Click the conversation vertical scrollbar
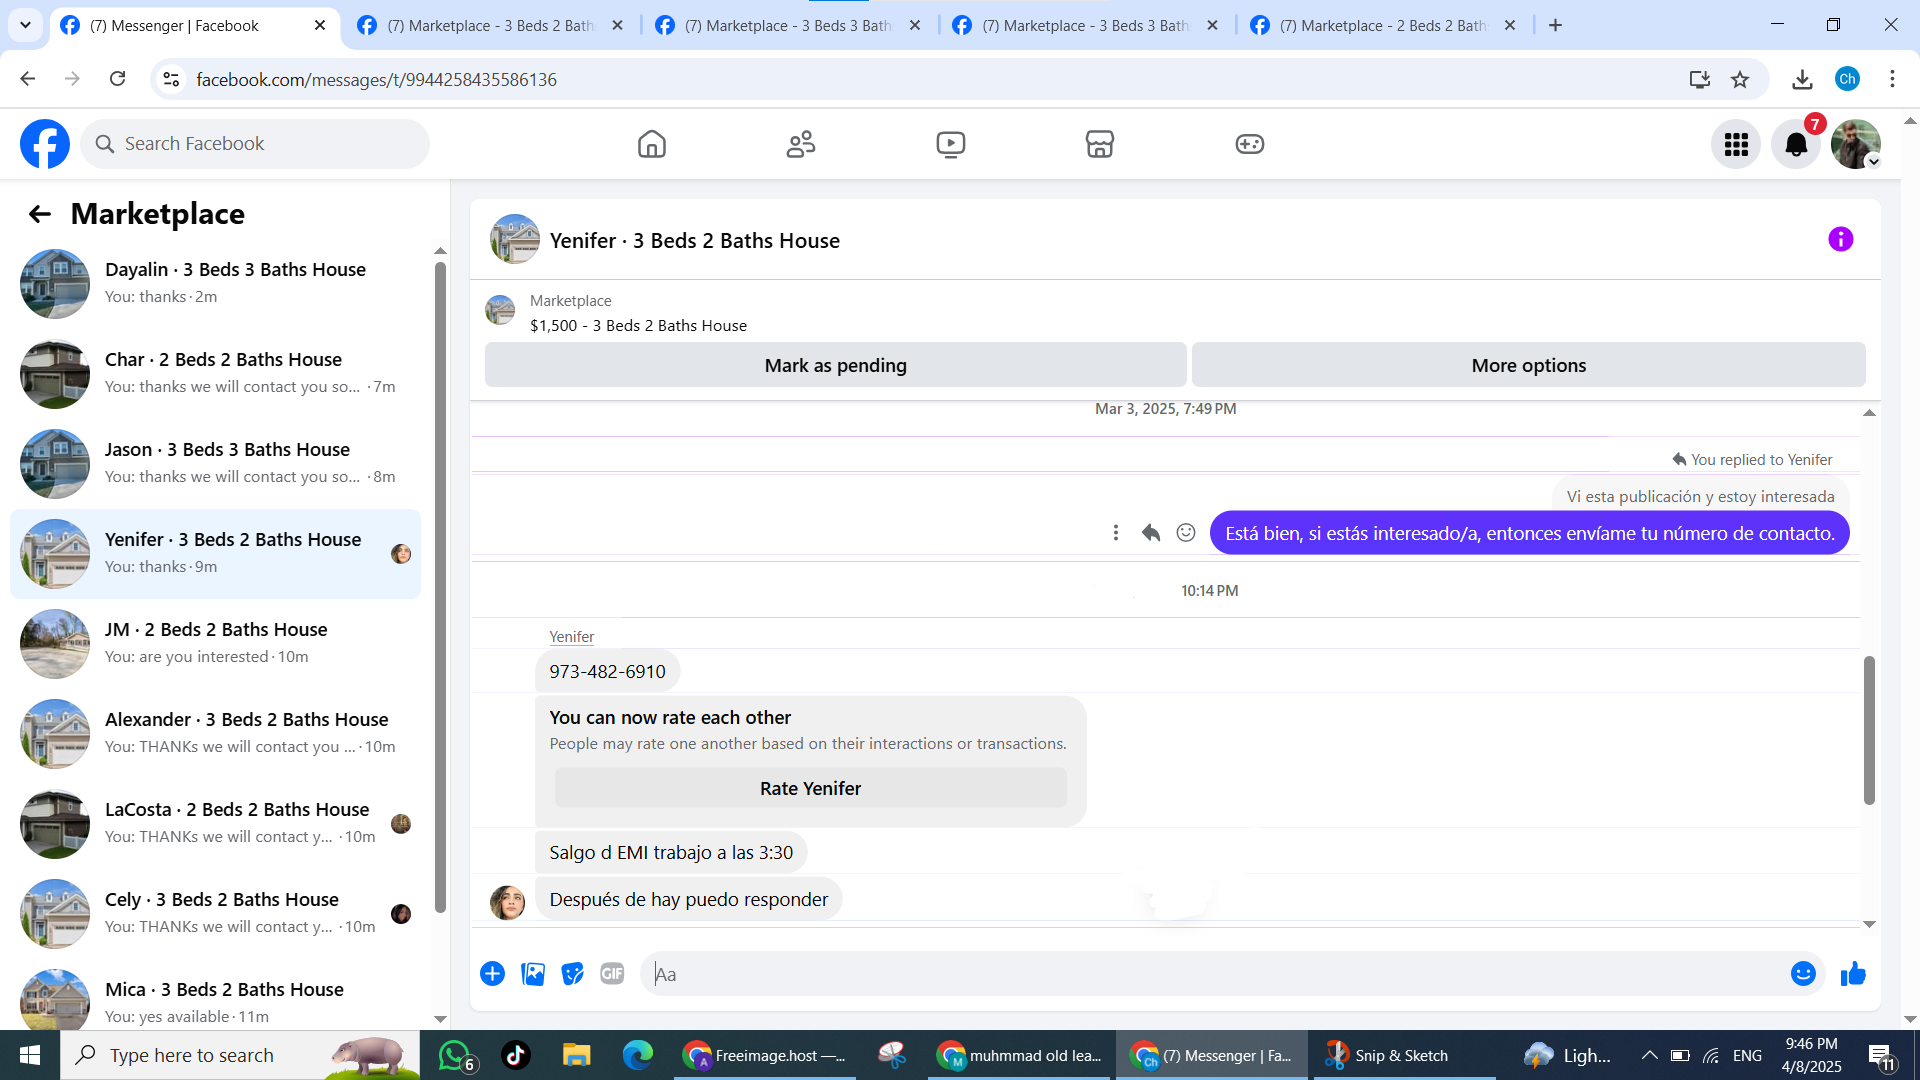The height and width of the screenshot is (1080, 1920). [1868, 730]
